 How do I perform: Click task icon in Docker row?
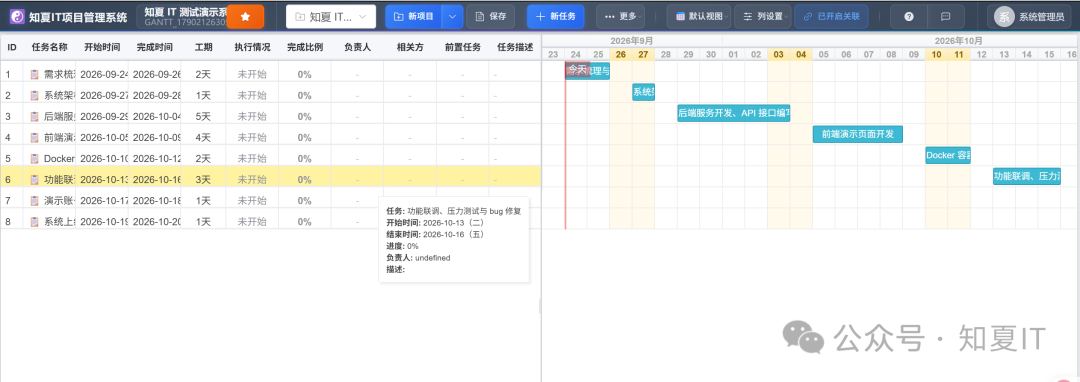tap(34, 158)
